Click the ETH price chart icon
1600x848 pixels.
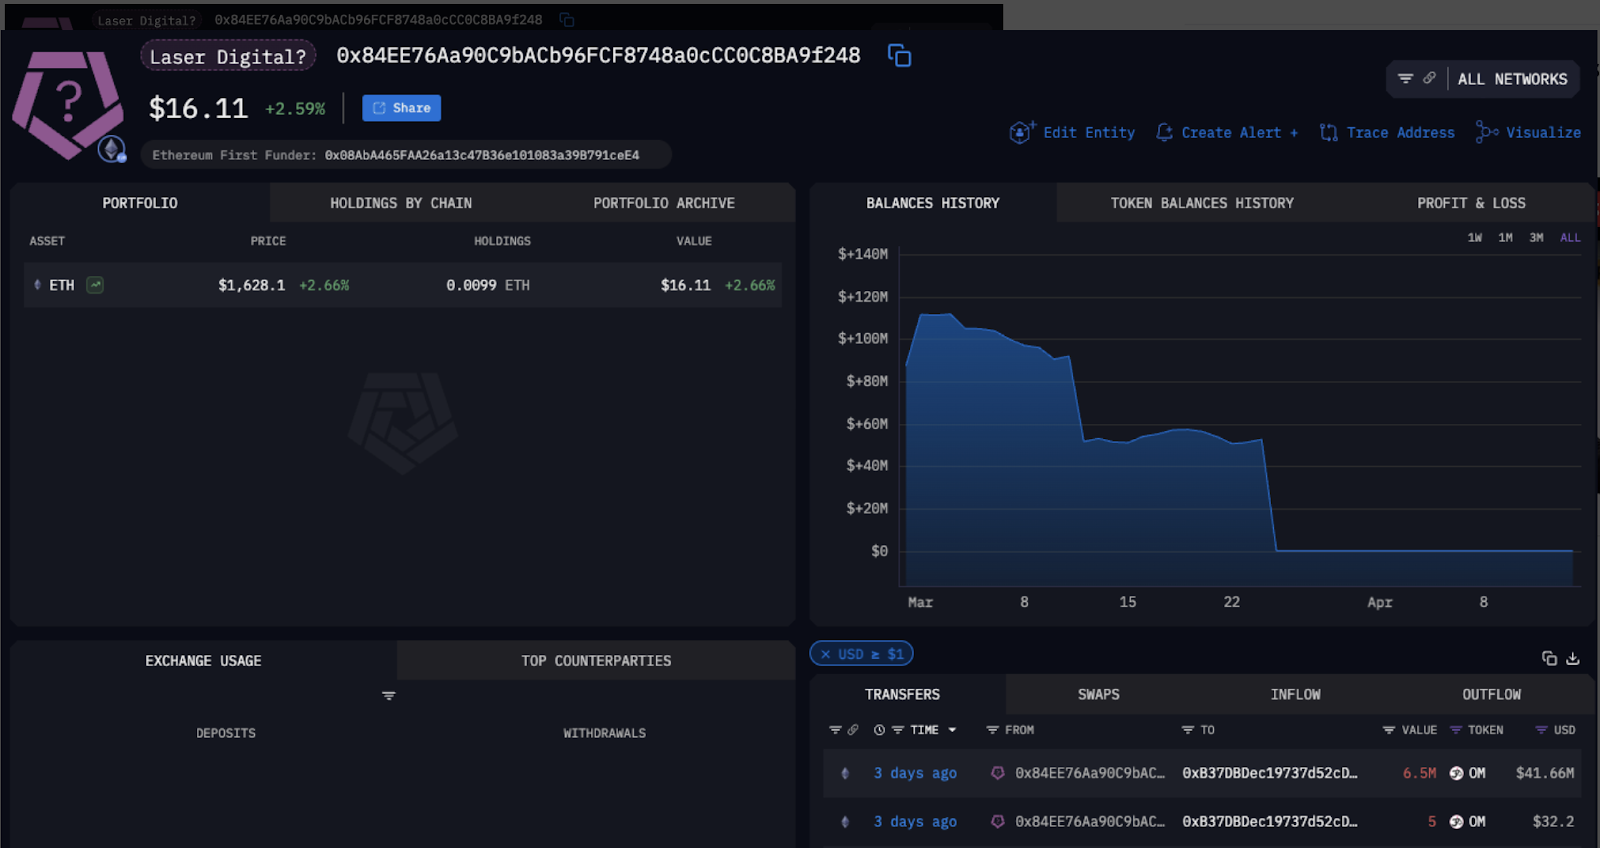[95, 285]
